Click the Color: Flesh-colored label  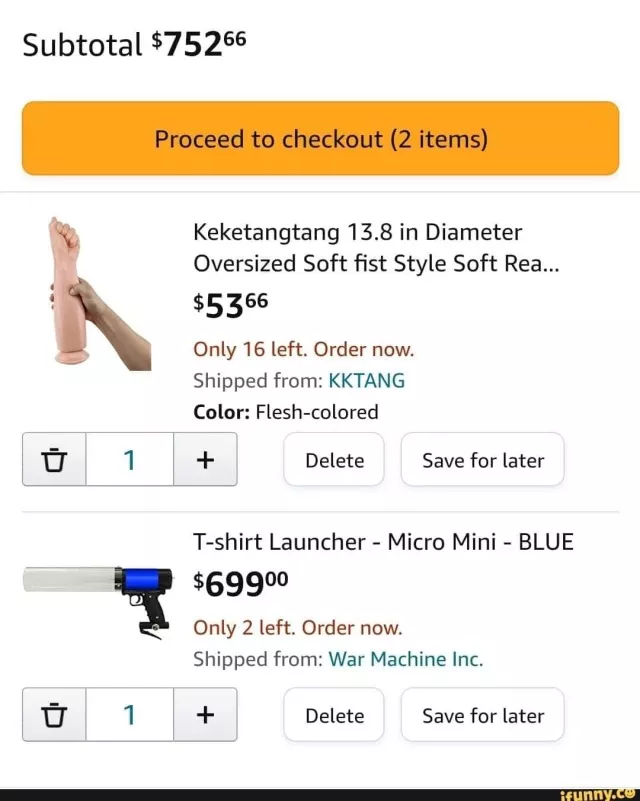tap(286, 412)
